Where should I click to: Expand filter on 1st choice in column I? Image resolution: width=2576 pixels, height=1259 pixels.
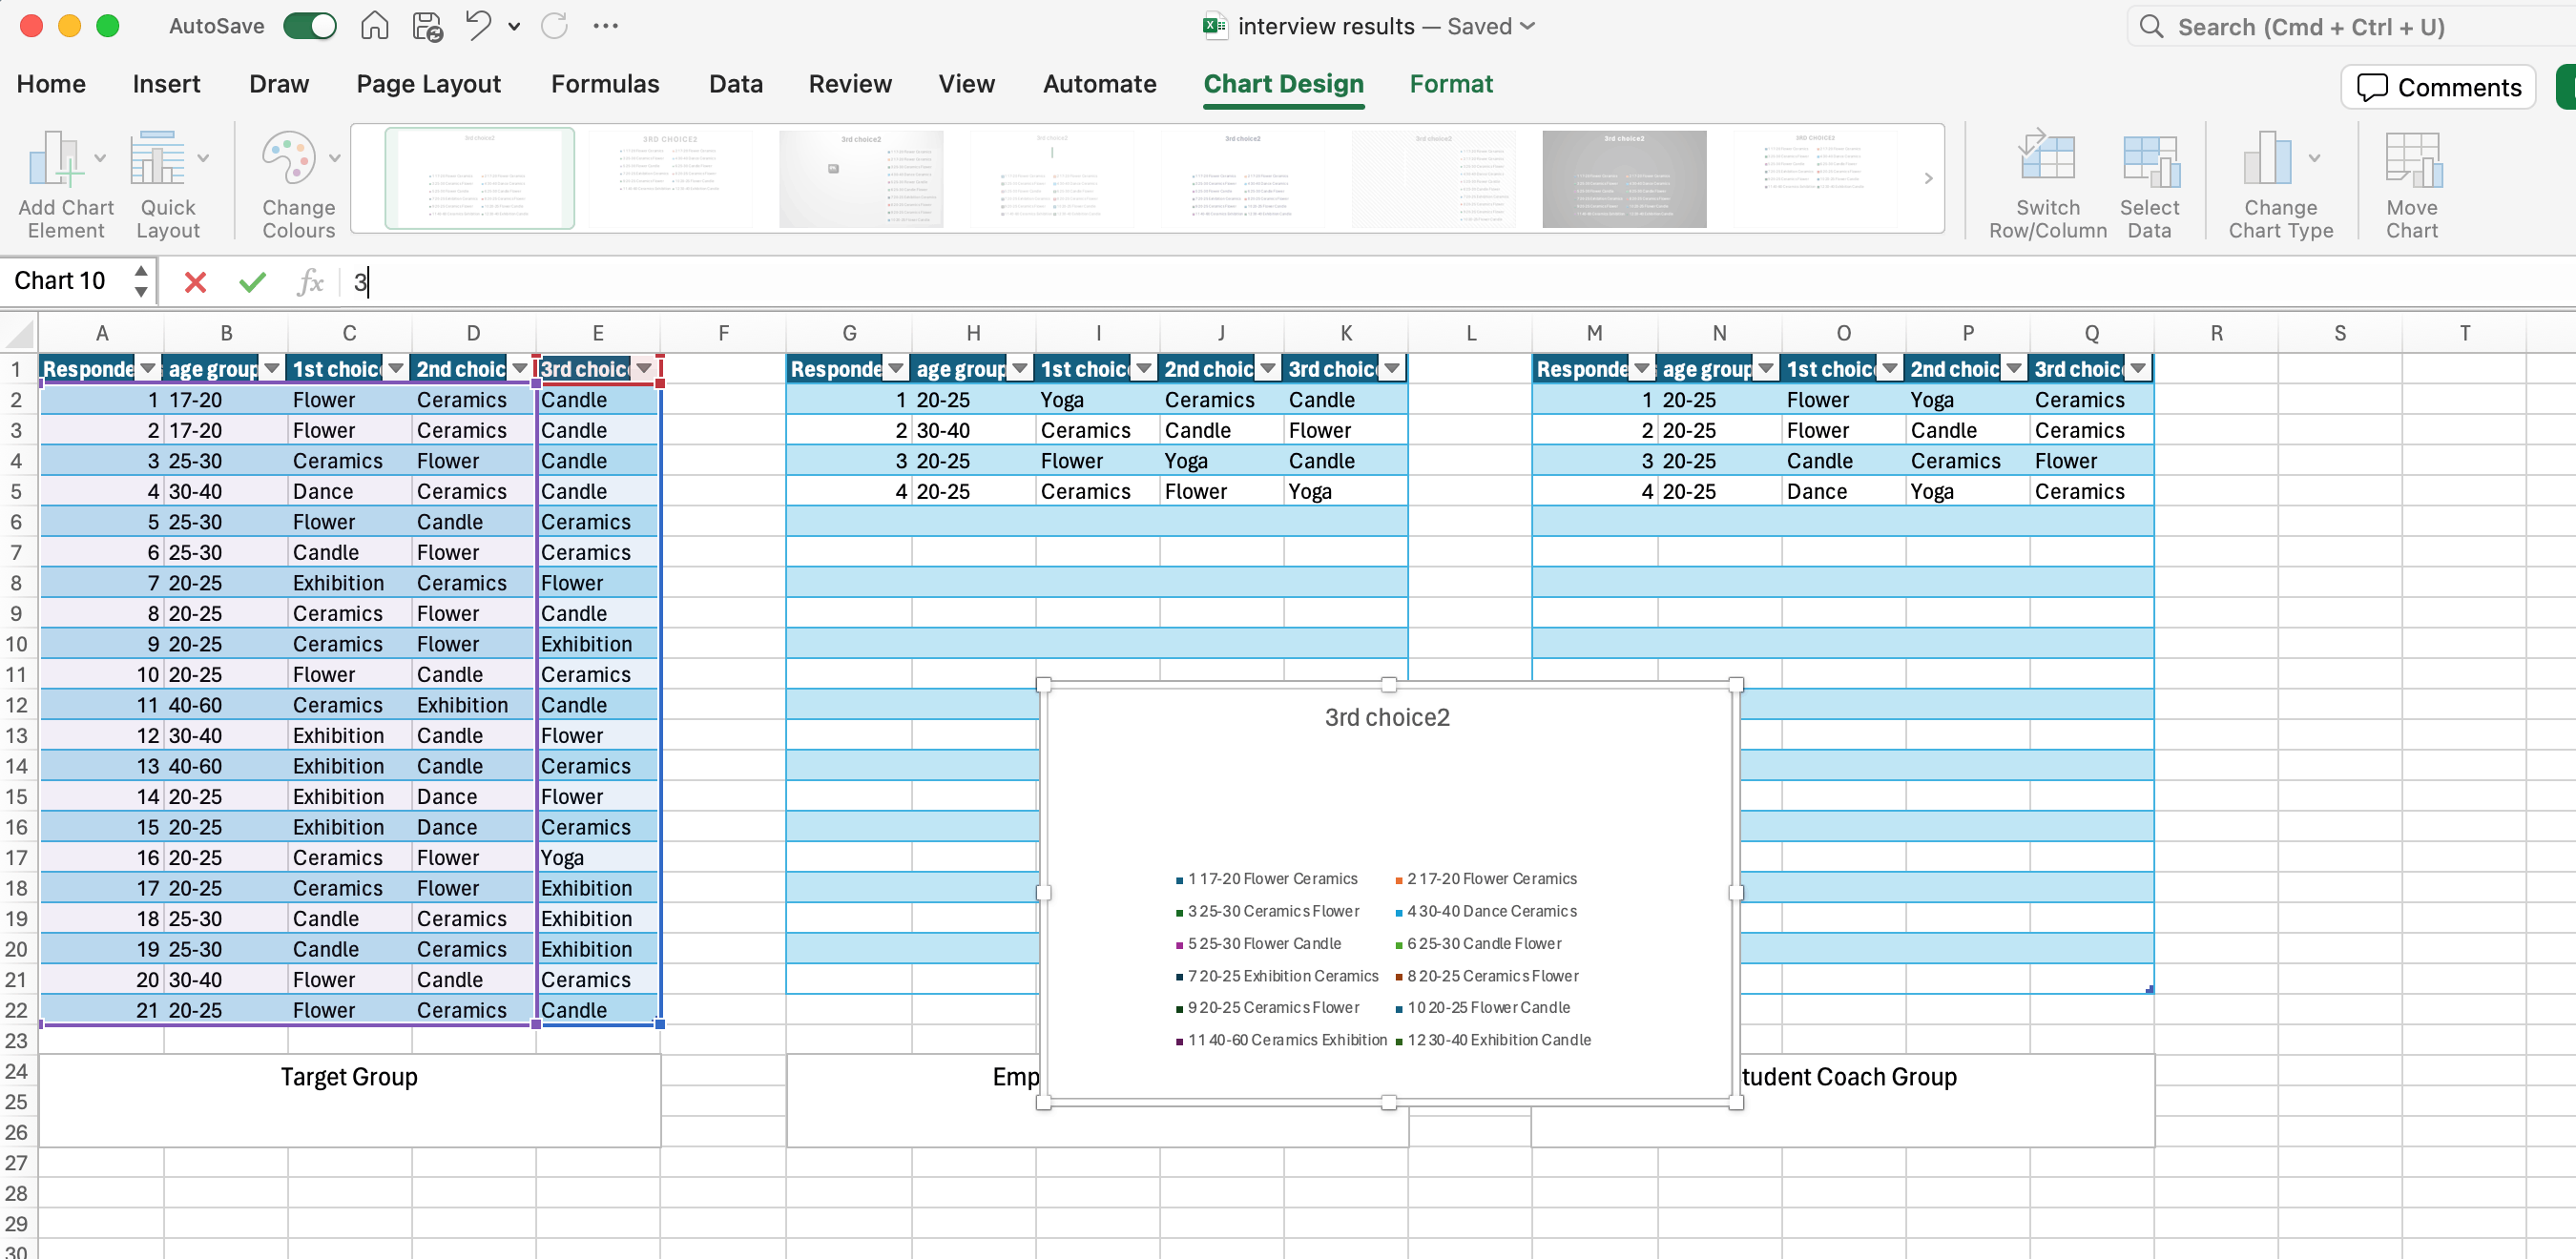point(1143,369)
